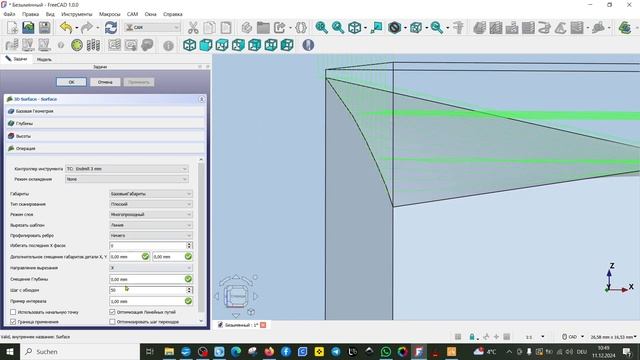Open the Вид menu
This screenshot has width=640, height=360.
50,14
